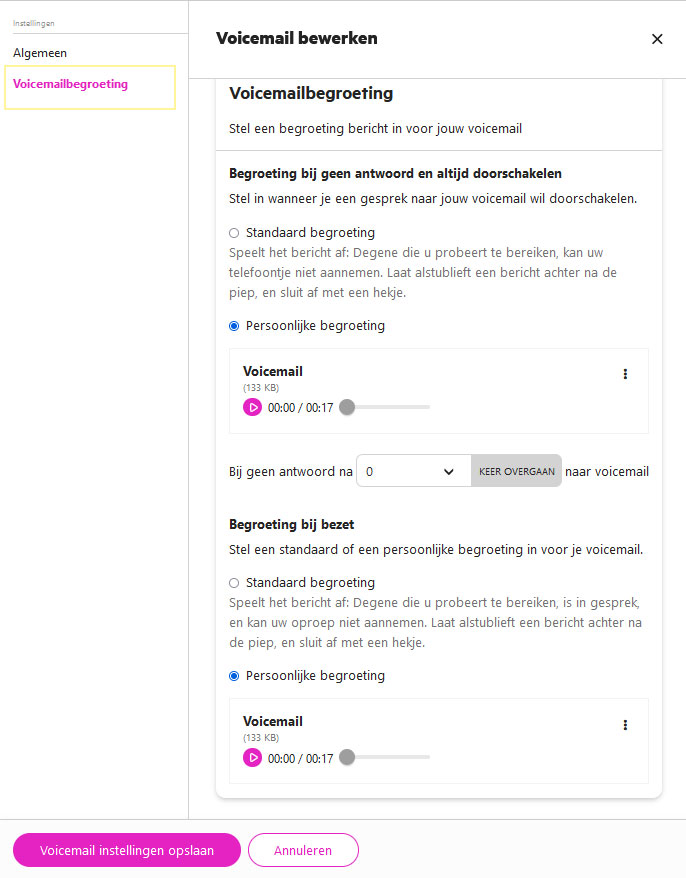Choose Persoonlijke begroeting under Begroeting bij bezet
Viewport: 686px width, 878px height.
click(x=234, y=676)
